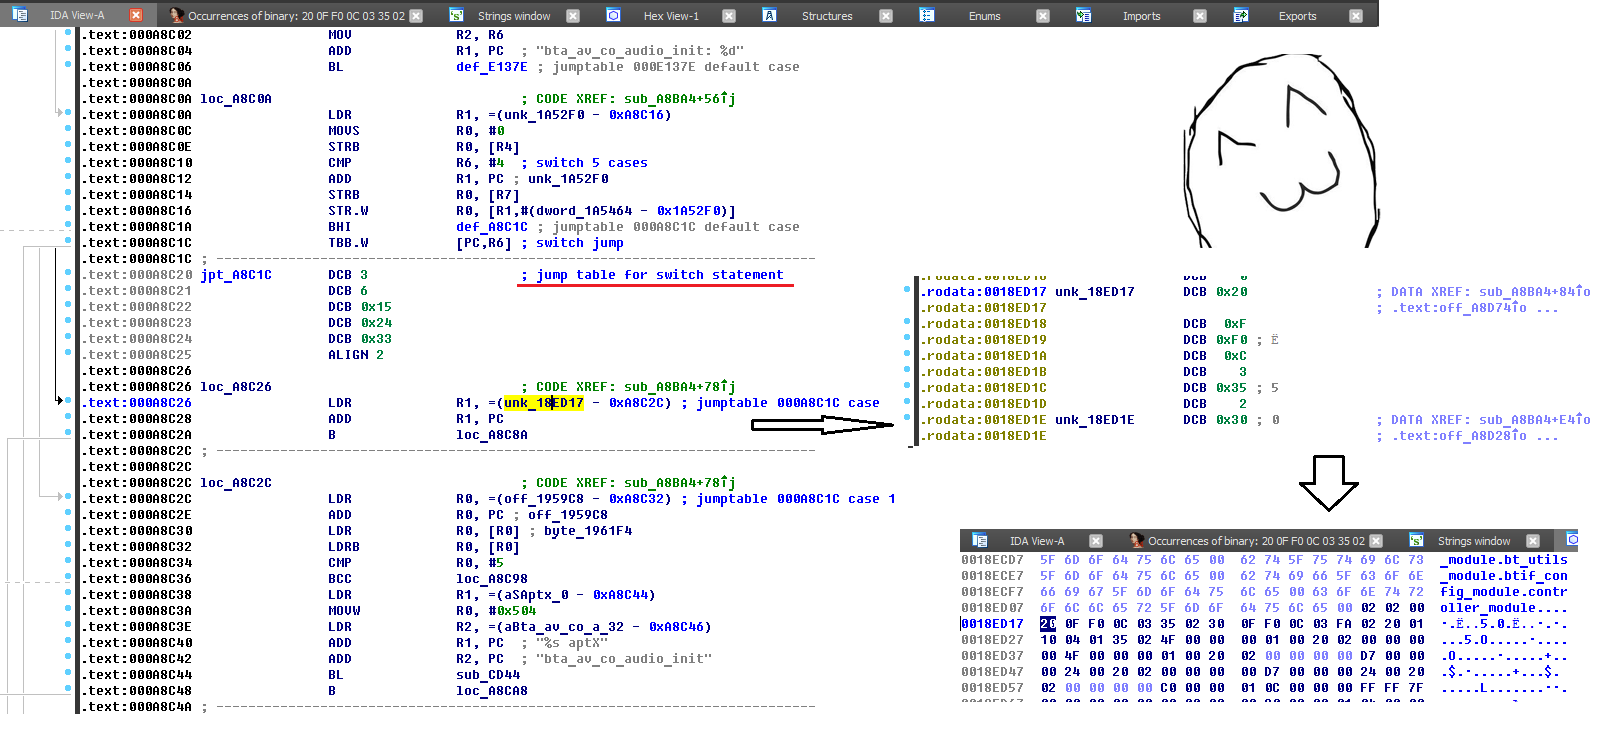The image size is (1605, 745).
Task: Open the Exports tab
Action: click(x=1297, y=16)
